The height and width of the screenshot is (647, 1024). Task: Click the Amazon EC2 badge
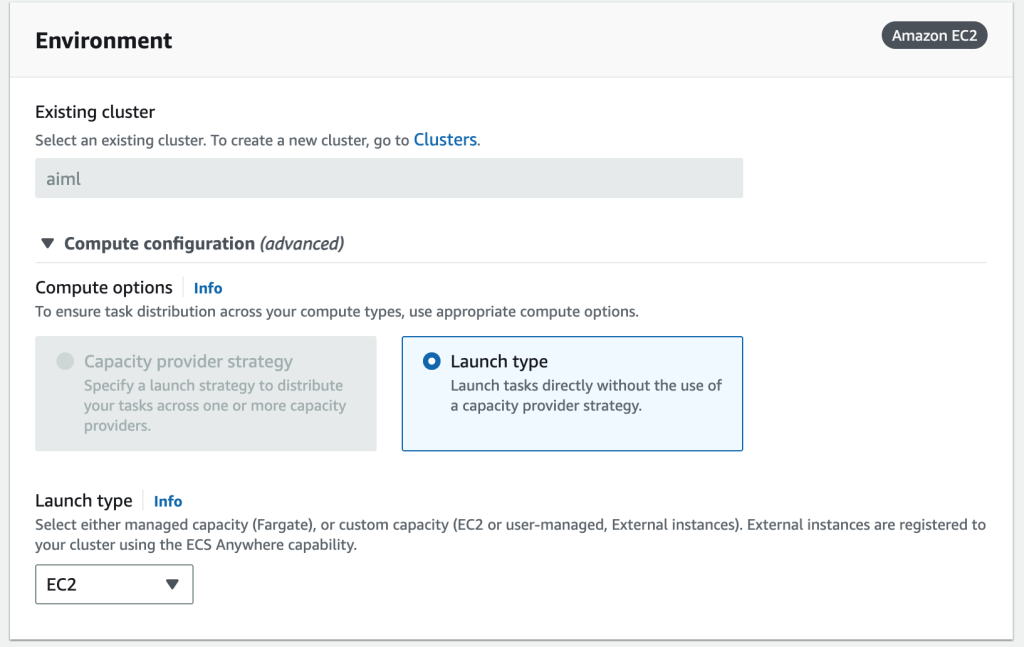[934, 36]
